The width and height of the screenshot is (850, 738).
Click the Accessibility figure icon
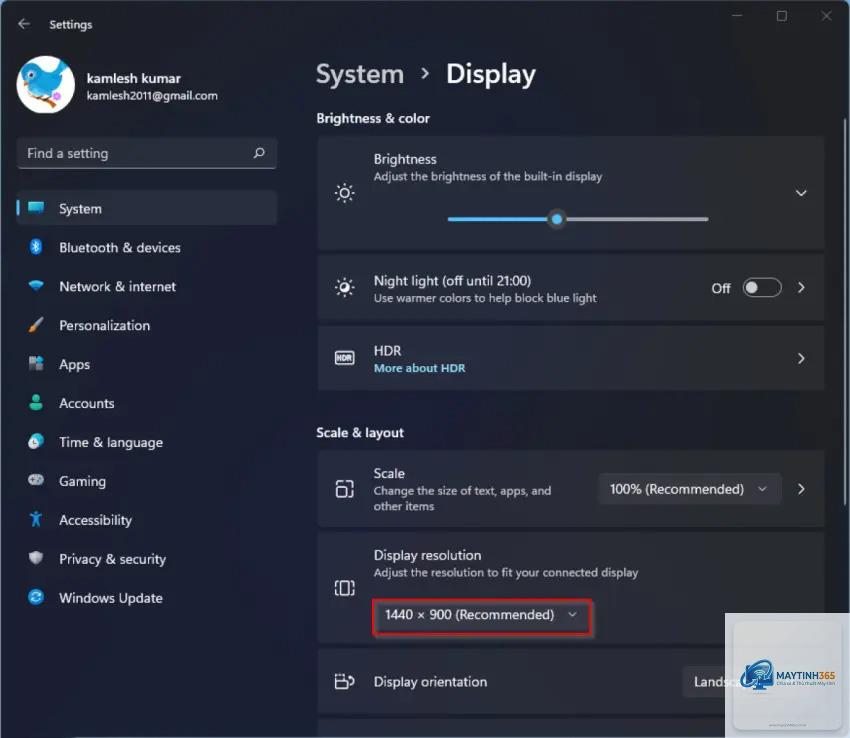(x=36, y=519)
